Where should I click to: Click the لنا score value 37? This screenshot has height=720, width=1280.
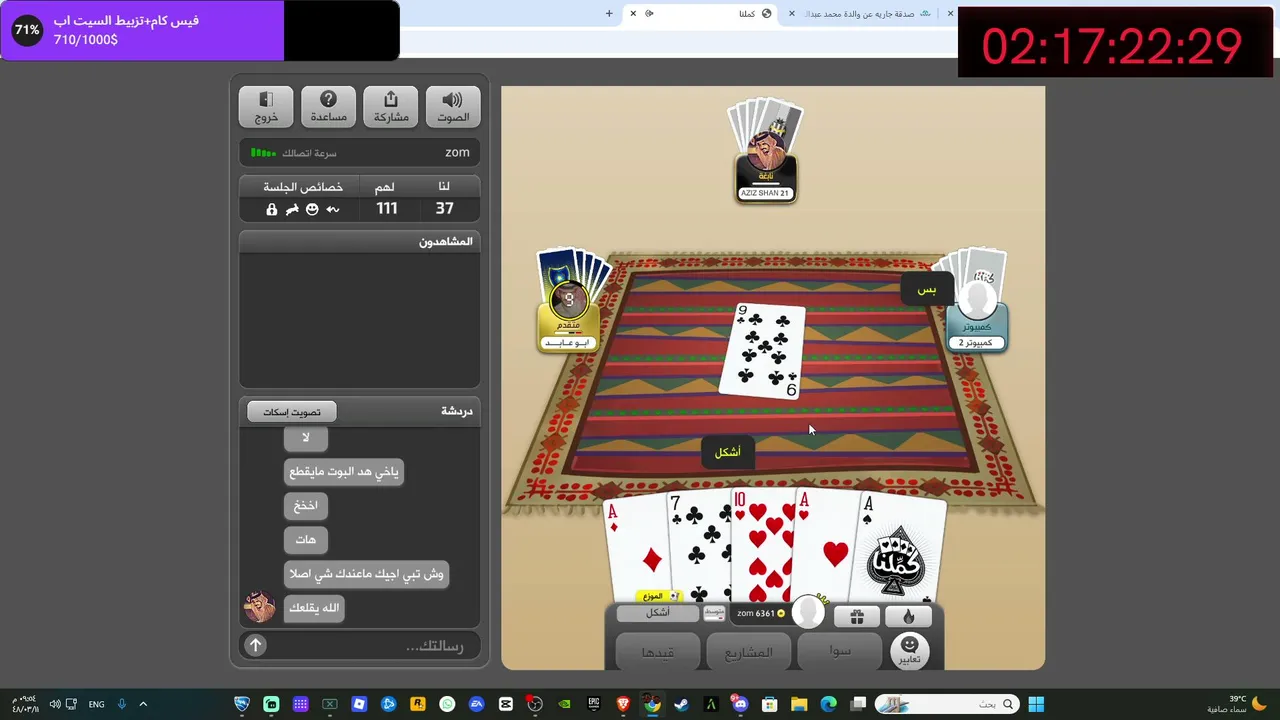(444, 208)
